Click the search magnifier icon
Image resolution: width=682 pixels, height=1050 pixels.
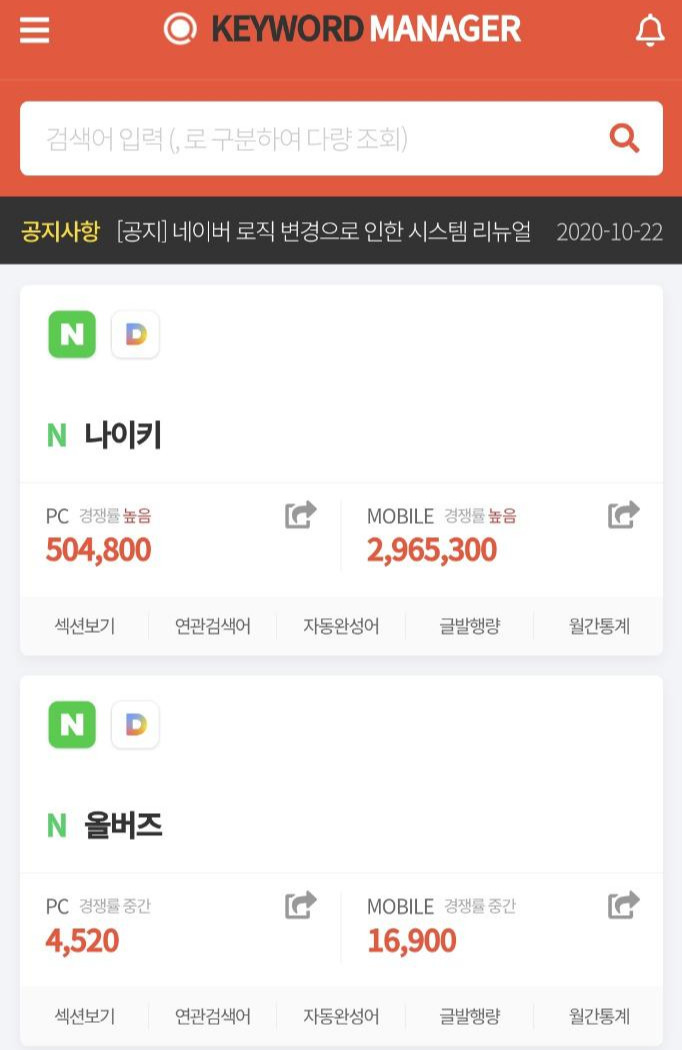click(x=624, y=139)
